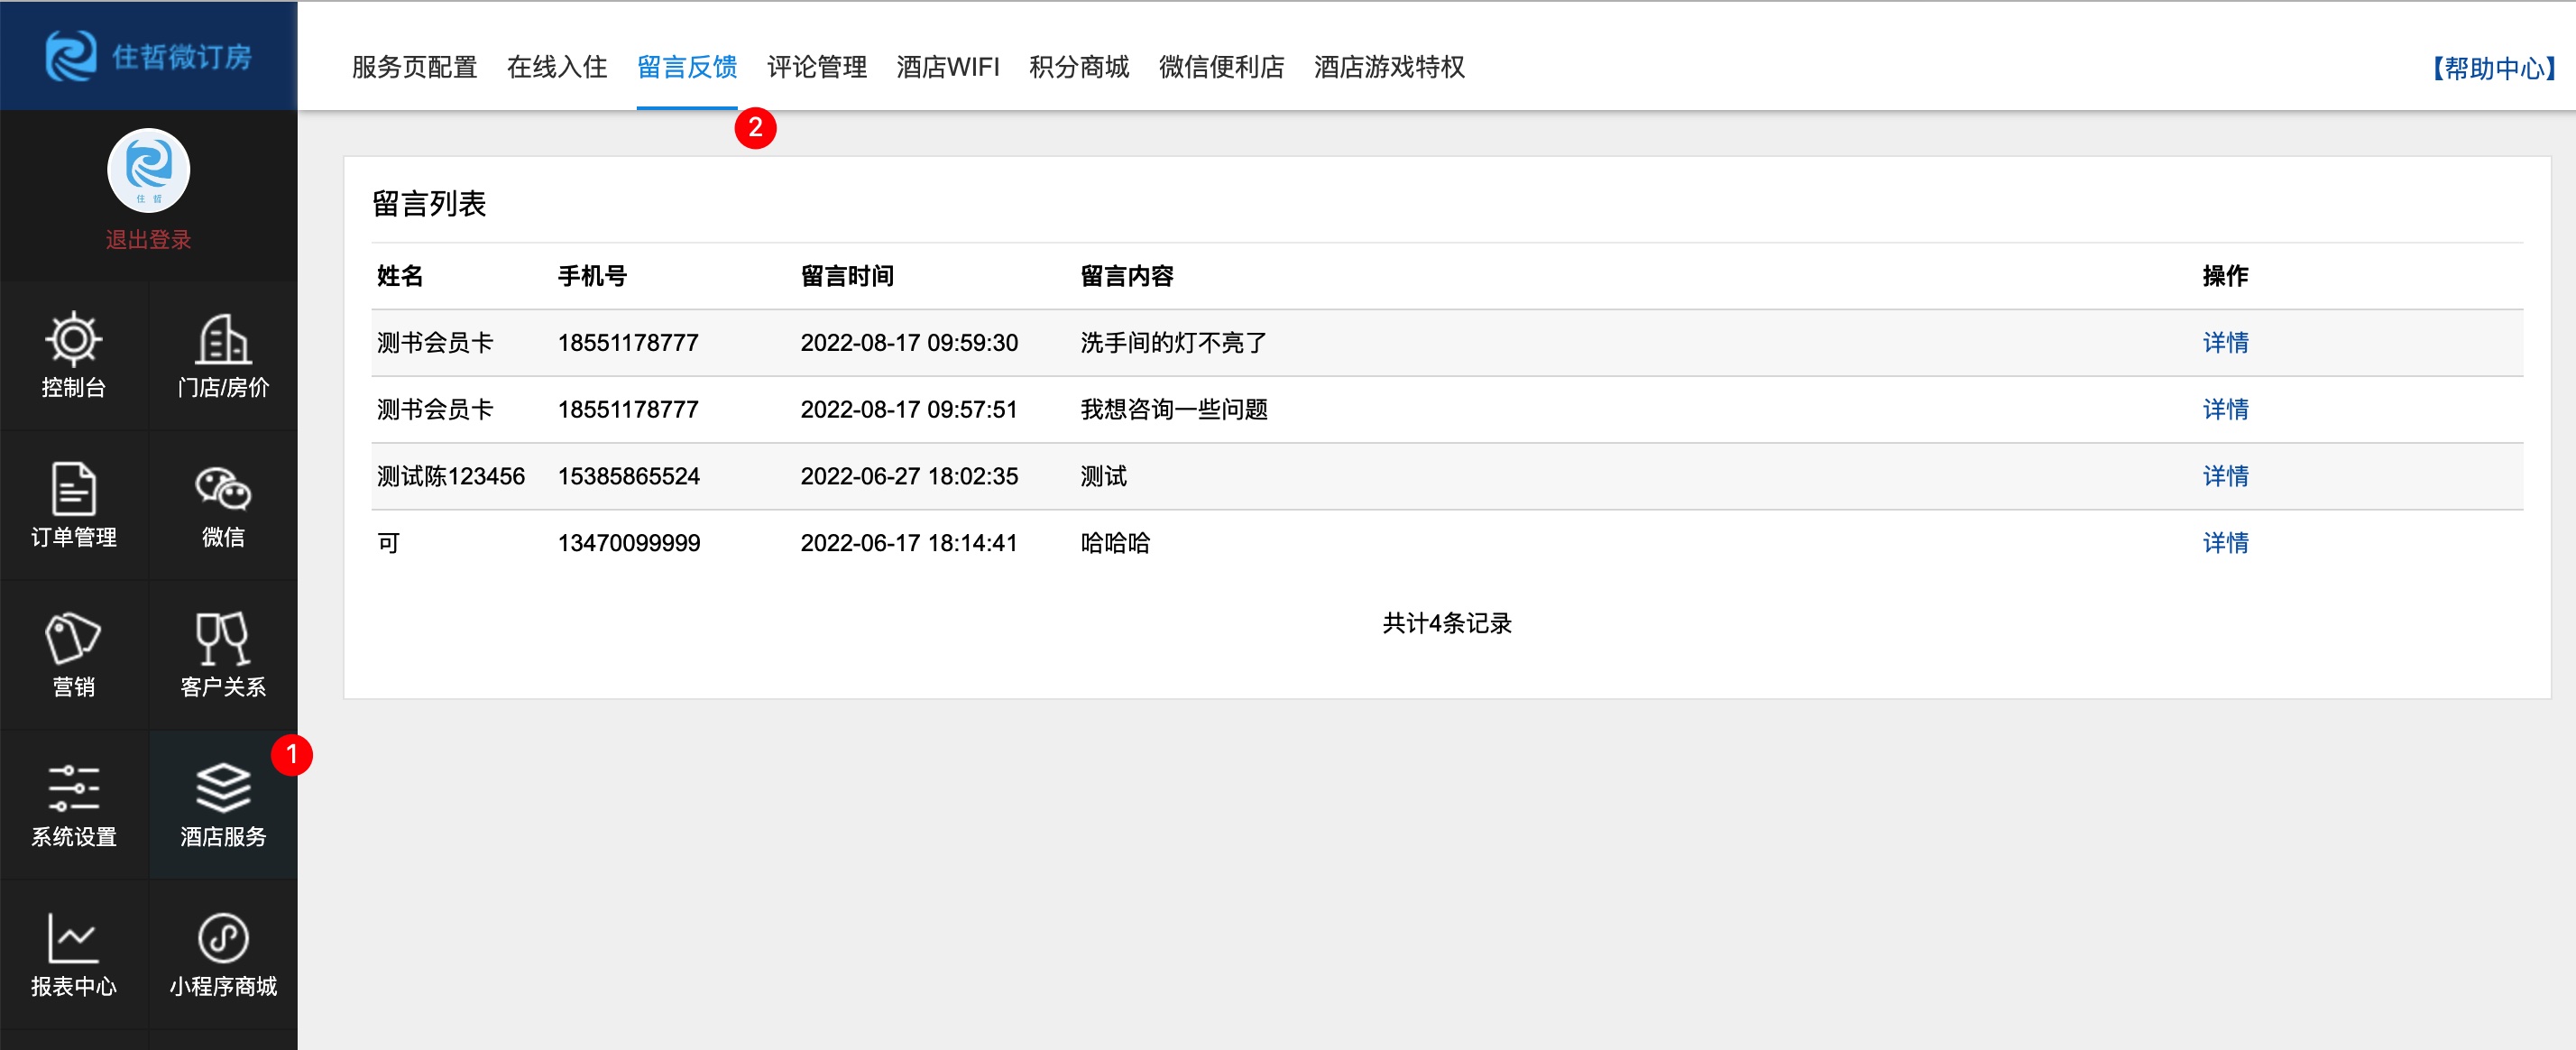Screen dimensions: 2576x1050
Task: Click 退出登录 to log out
Action: tap(148, 240)
